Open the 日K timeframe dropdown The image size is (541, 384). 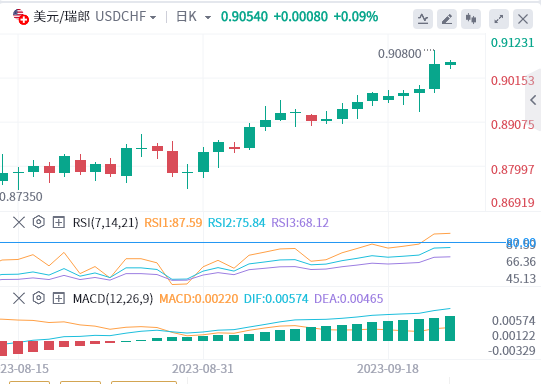pyautogui.click(x=194, y=17)
